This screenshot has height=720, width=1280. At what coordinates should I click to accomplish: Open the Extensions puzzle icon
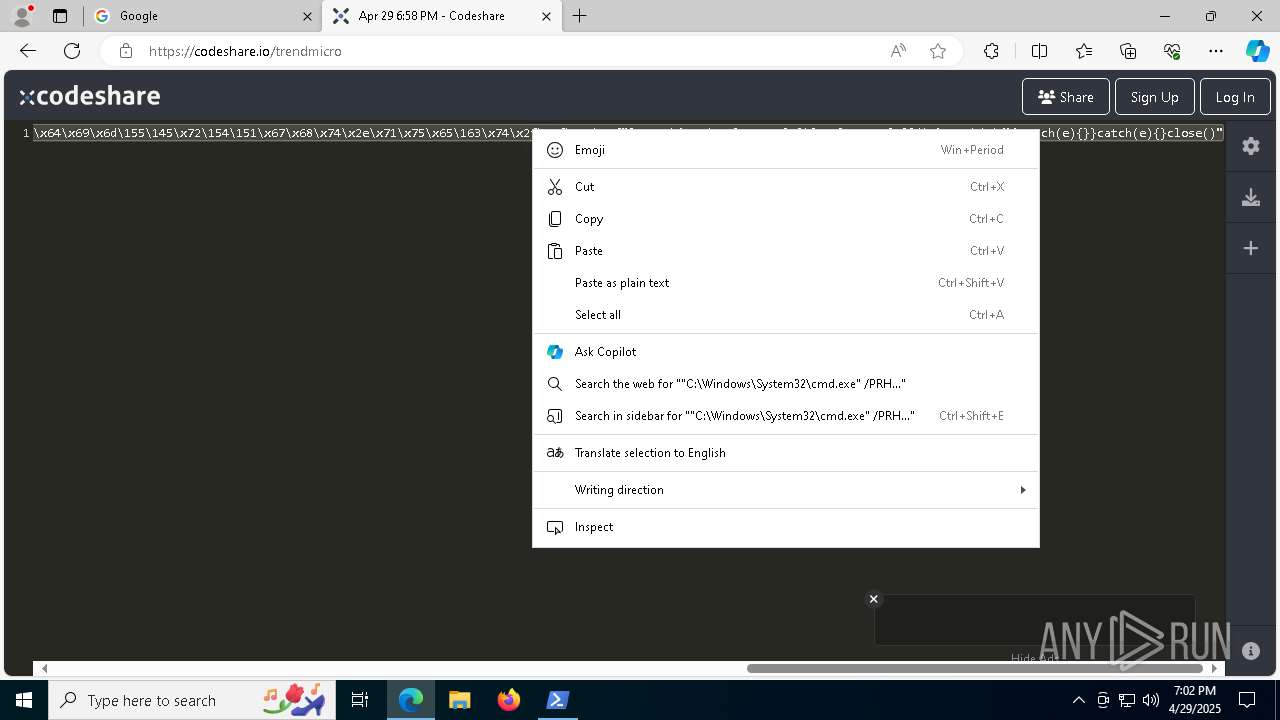pos(991,51)
